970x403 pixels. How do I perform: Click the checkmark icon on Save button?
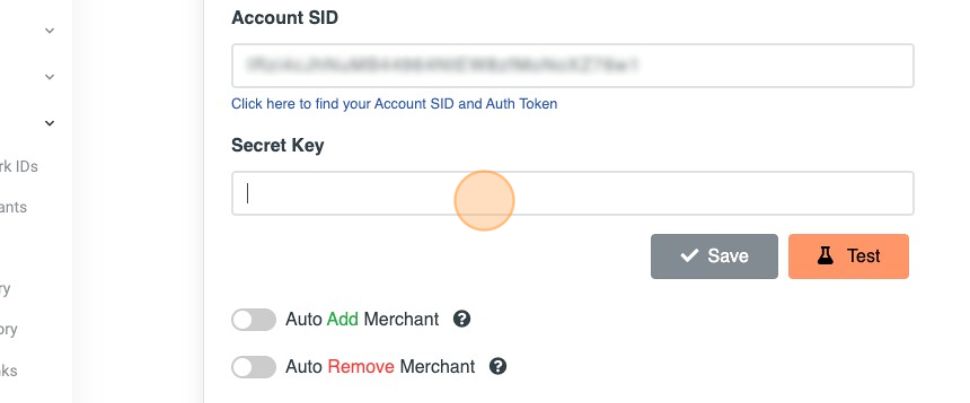(689, 256)
